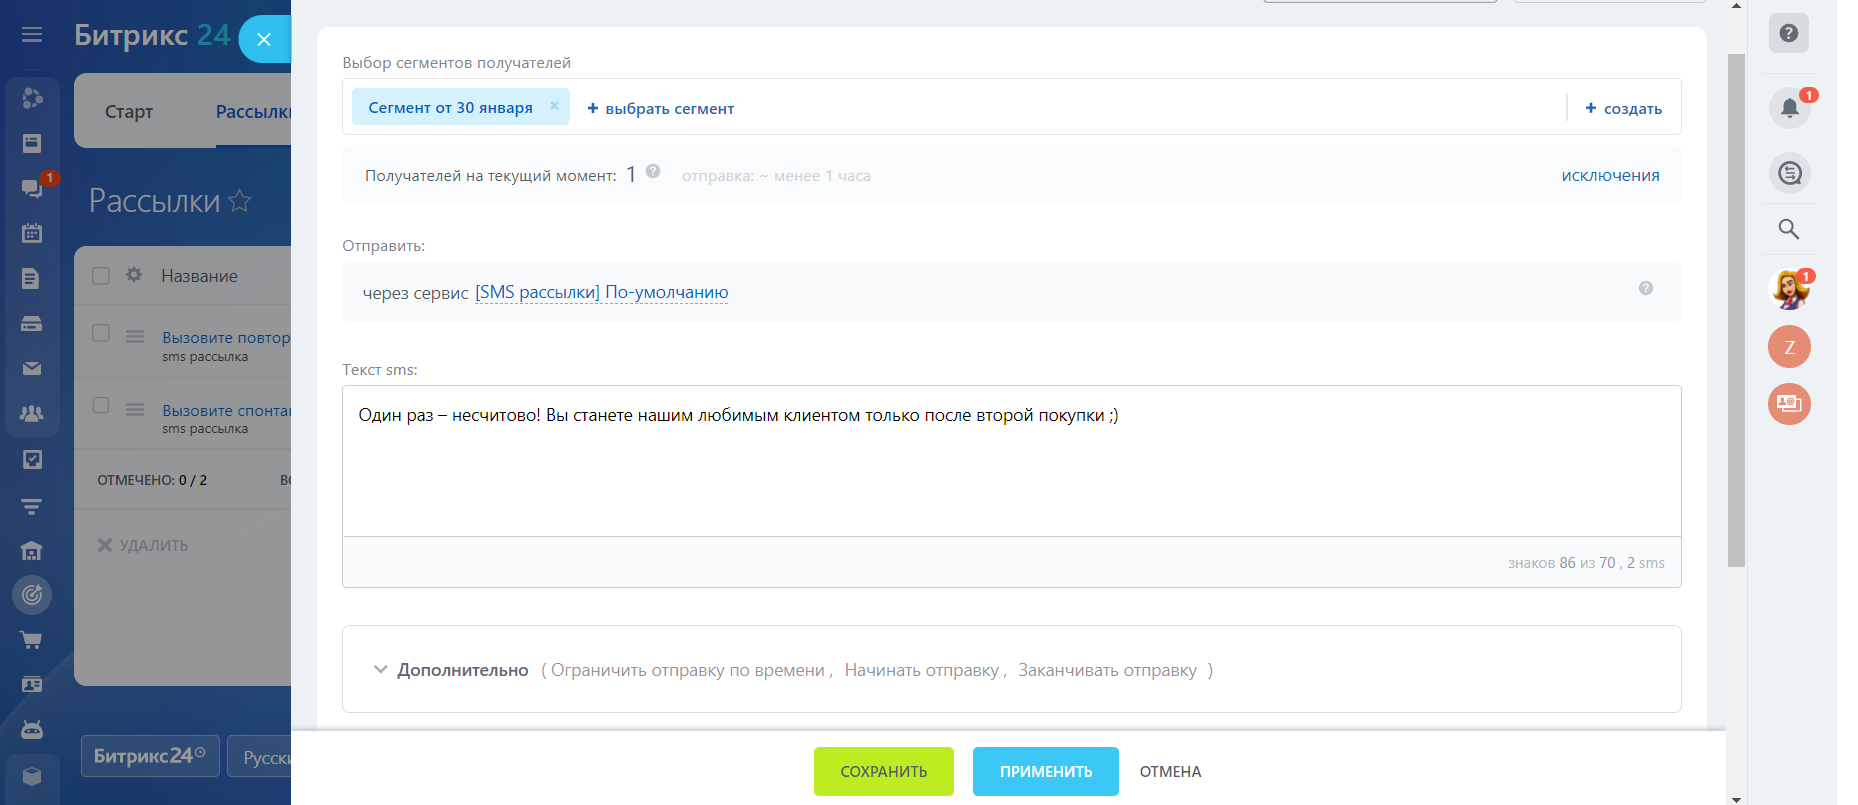The height and width of the screenshot is (805, 1858).
Task: Open row menu for Вызовите повтор mailing
Action: point(135,337)
